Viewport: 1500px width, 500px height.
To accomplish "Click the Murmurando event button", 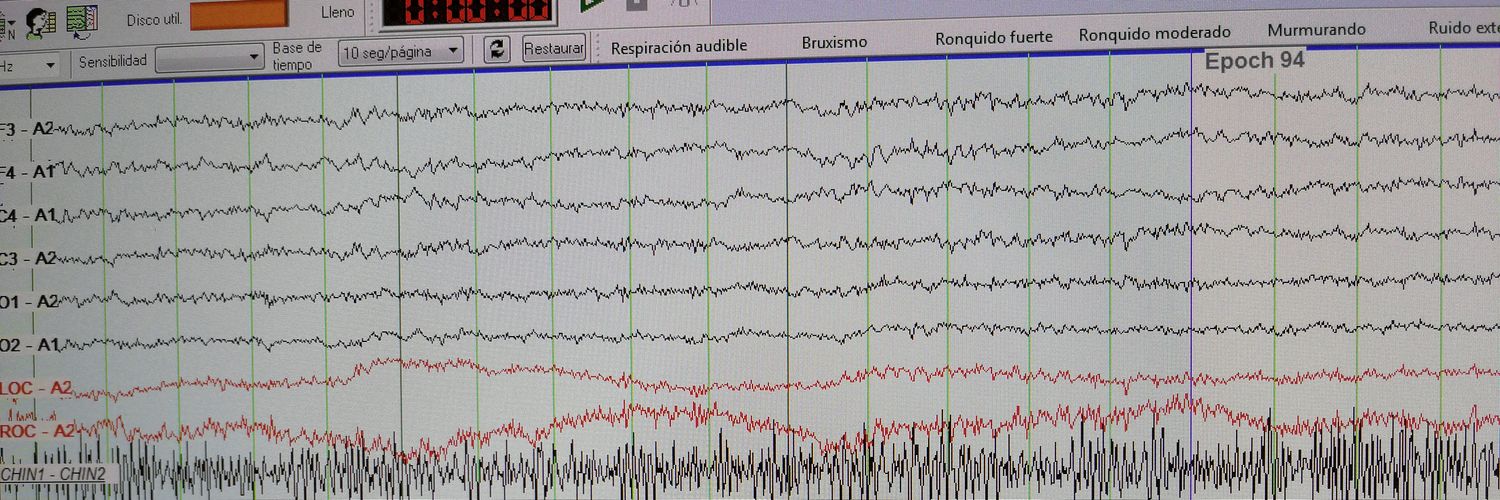I will point(1317,30).
